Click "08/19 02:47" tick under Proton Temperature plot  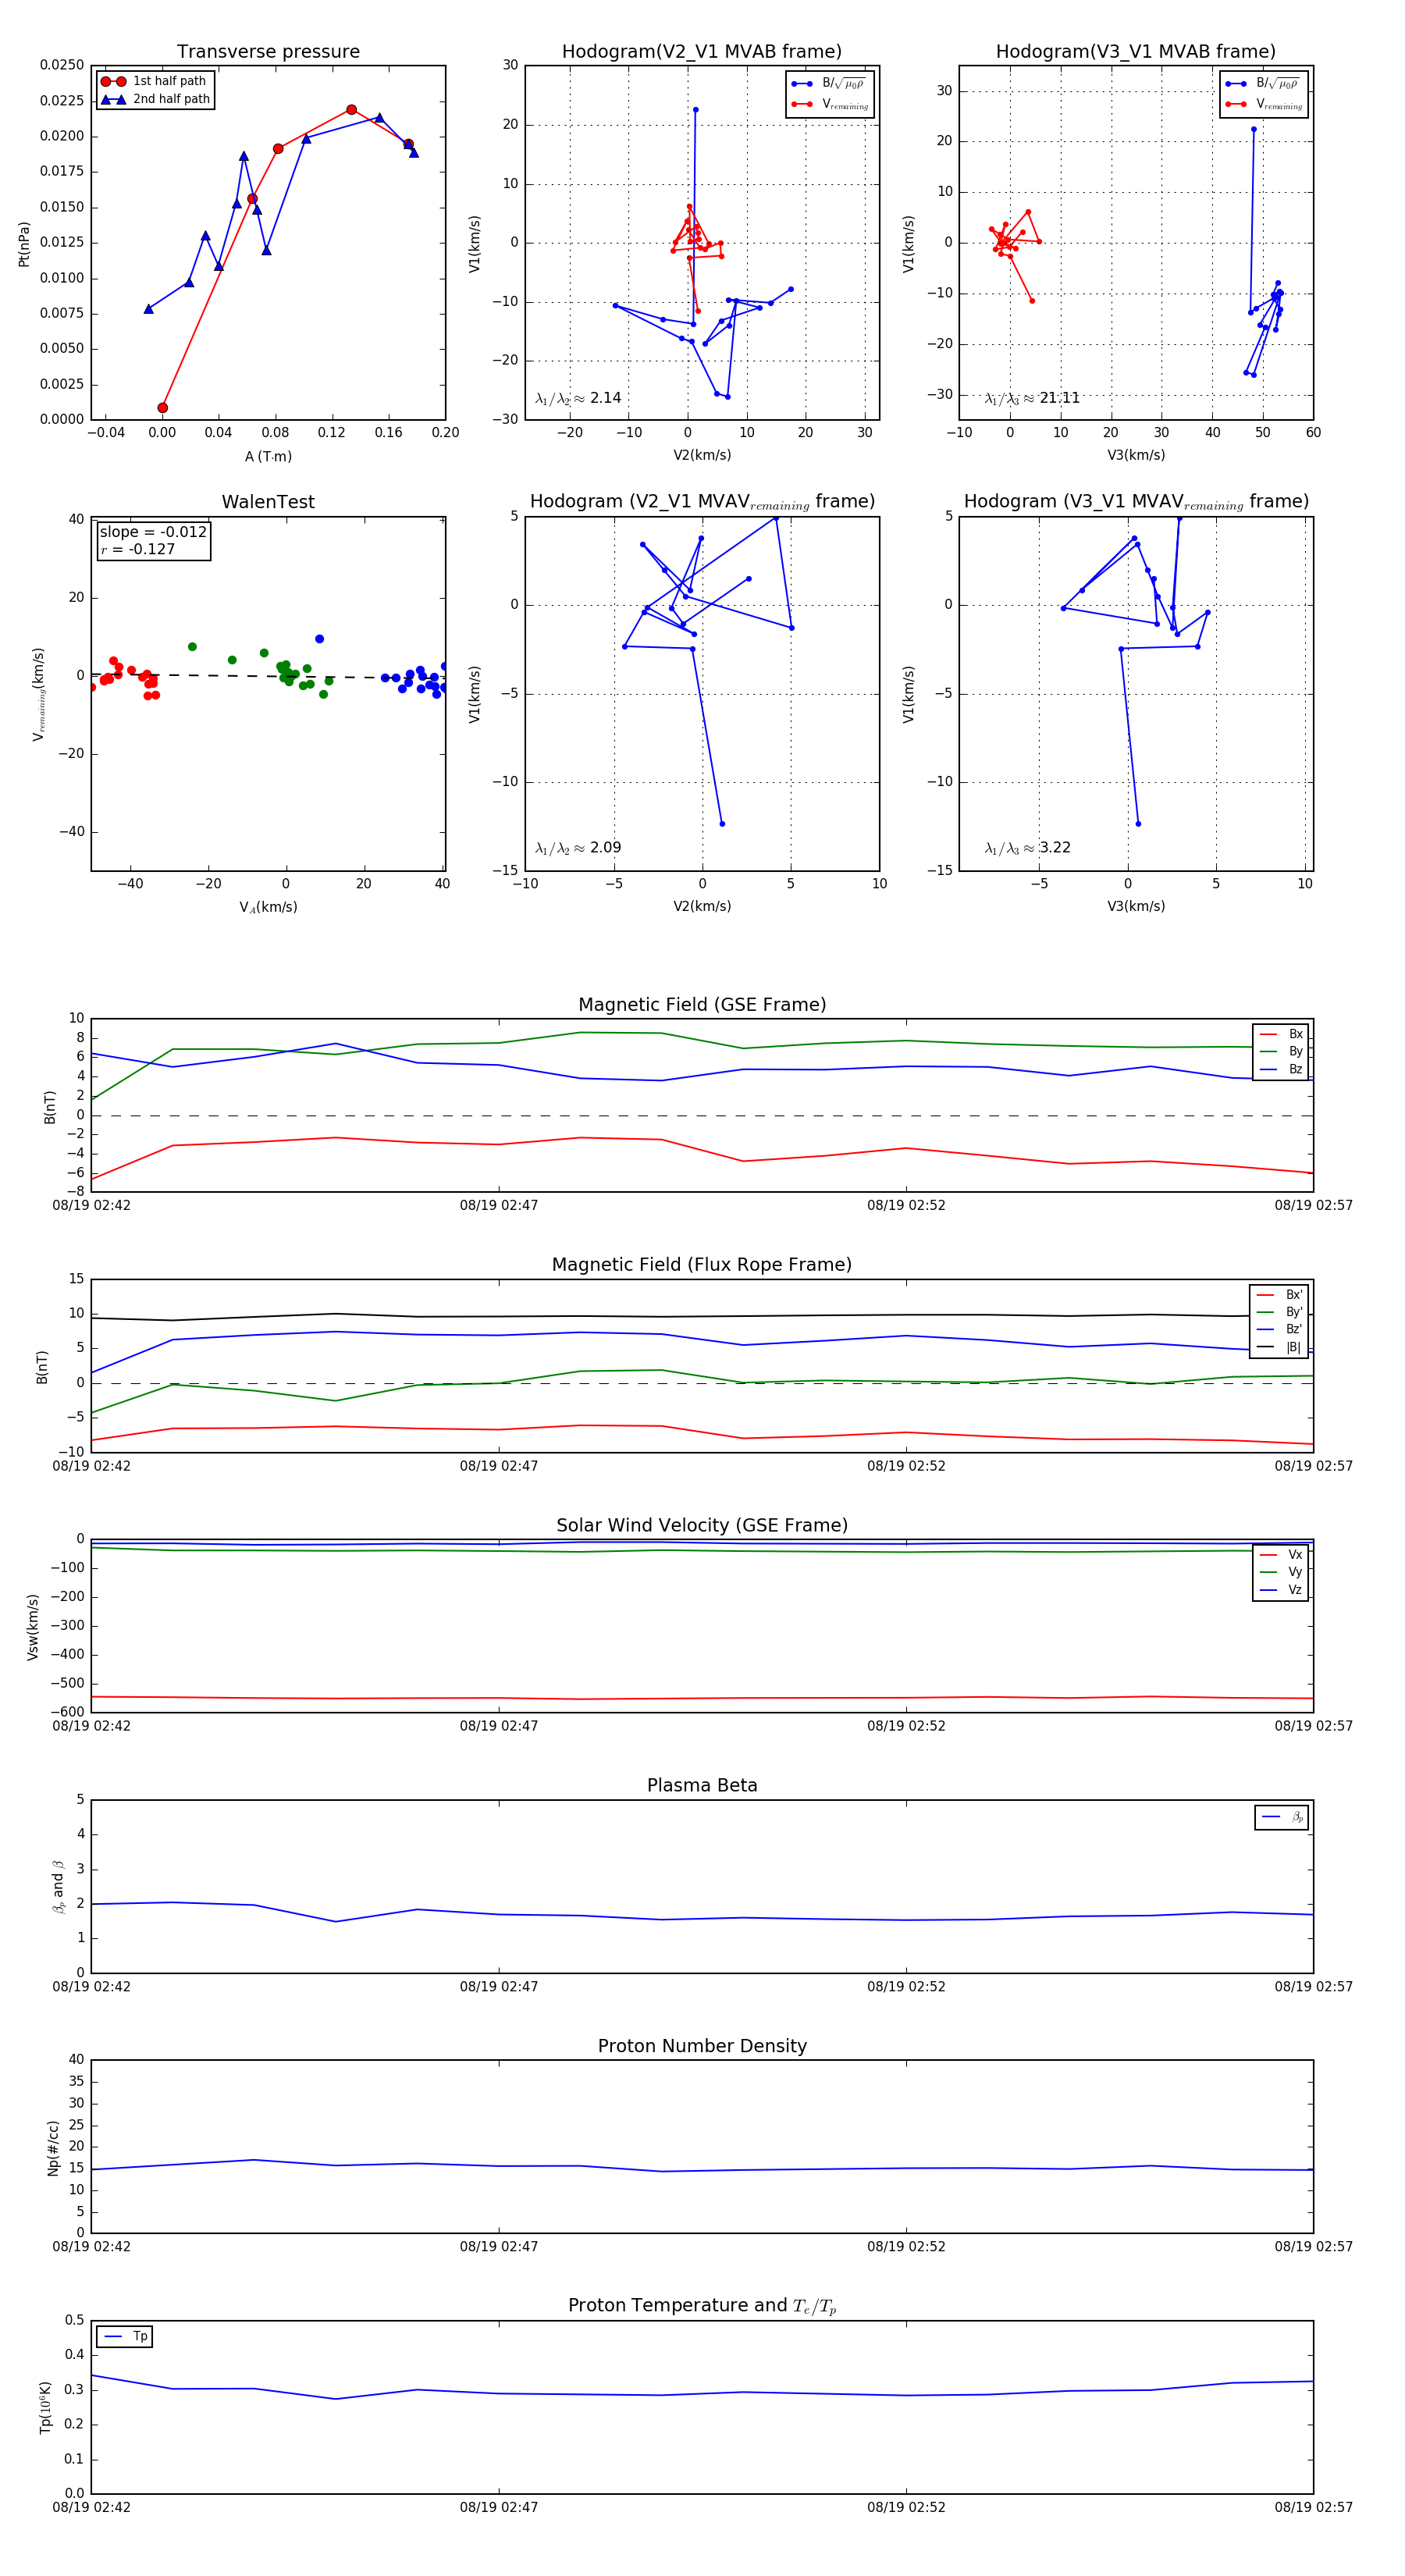pyautogui.click(x=499, y=2508)
